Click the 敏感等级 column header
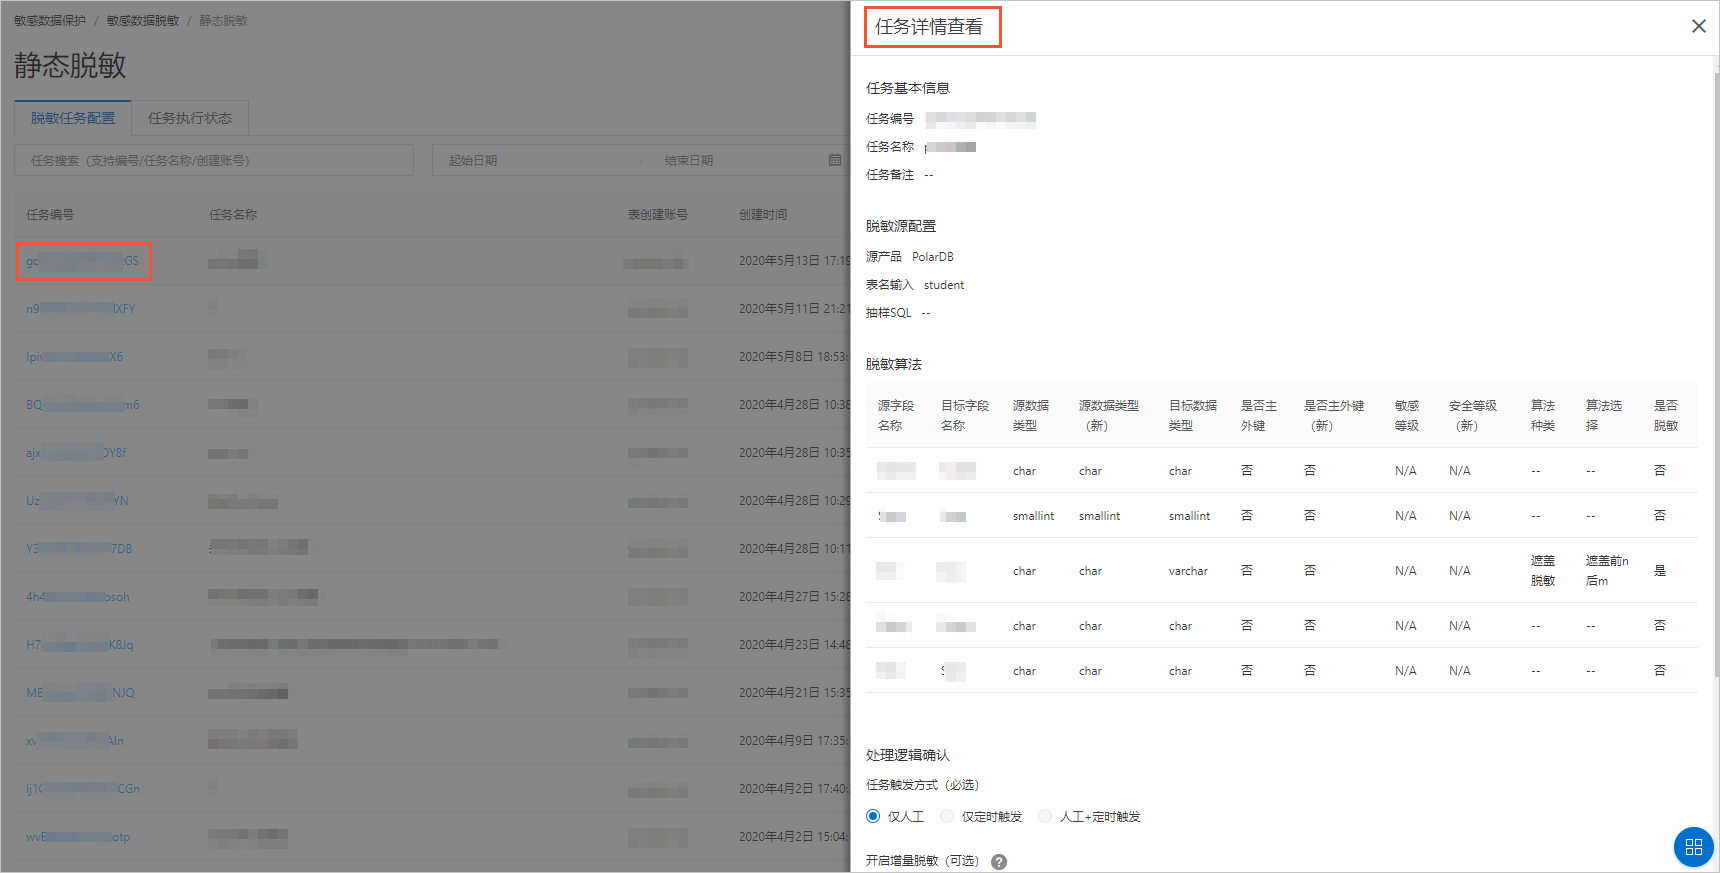Image resolution: width=1720 pixels, height=873 pixels. 1407,416
